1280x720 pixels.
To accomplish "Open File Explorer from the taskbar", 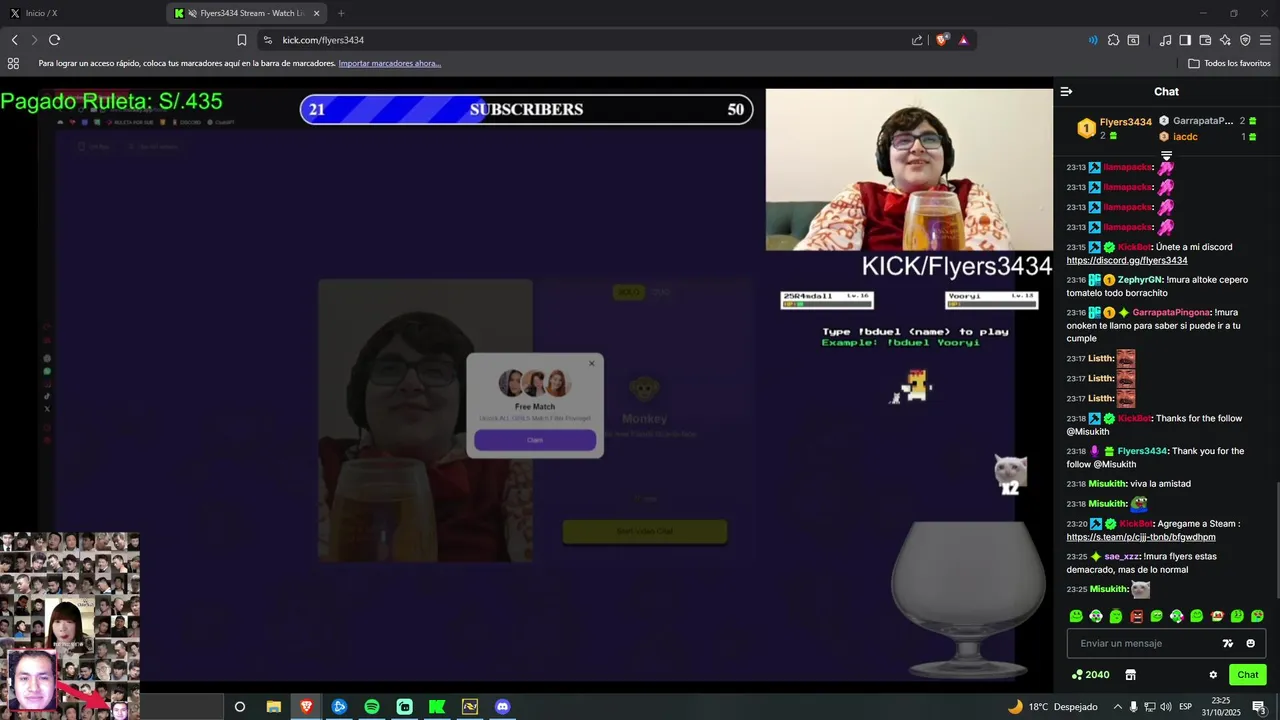I will pos(273,707).
